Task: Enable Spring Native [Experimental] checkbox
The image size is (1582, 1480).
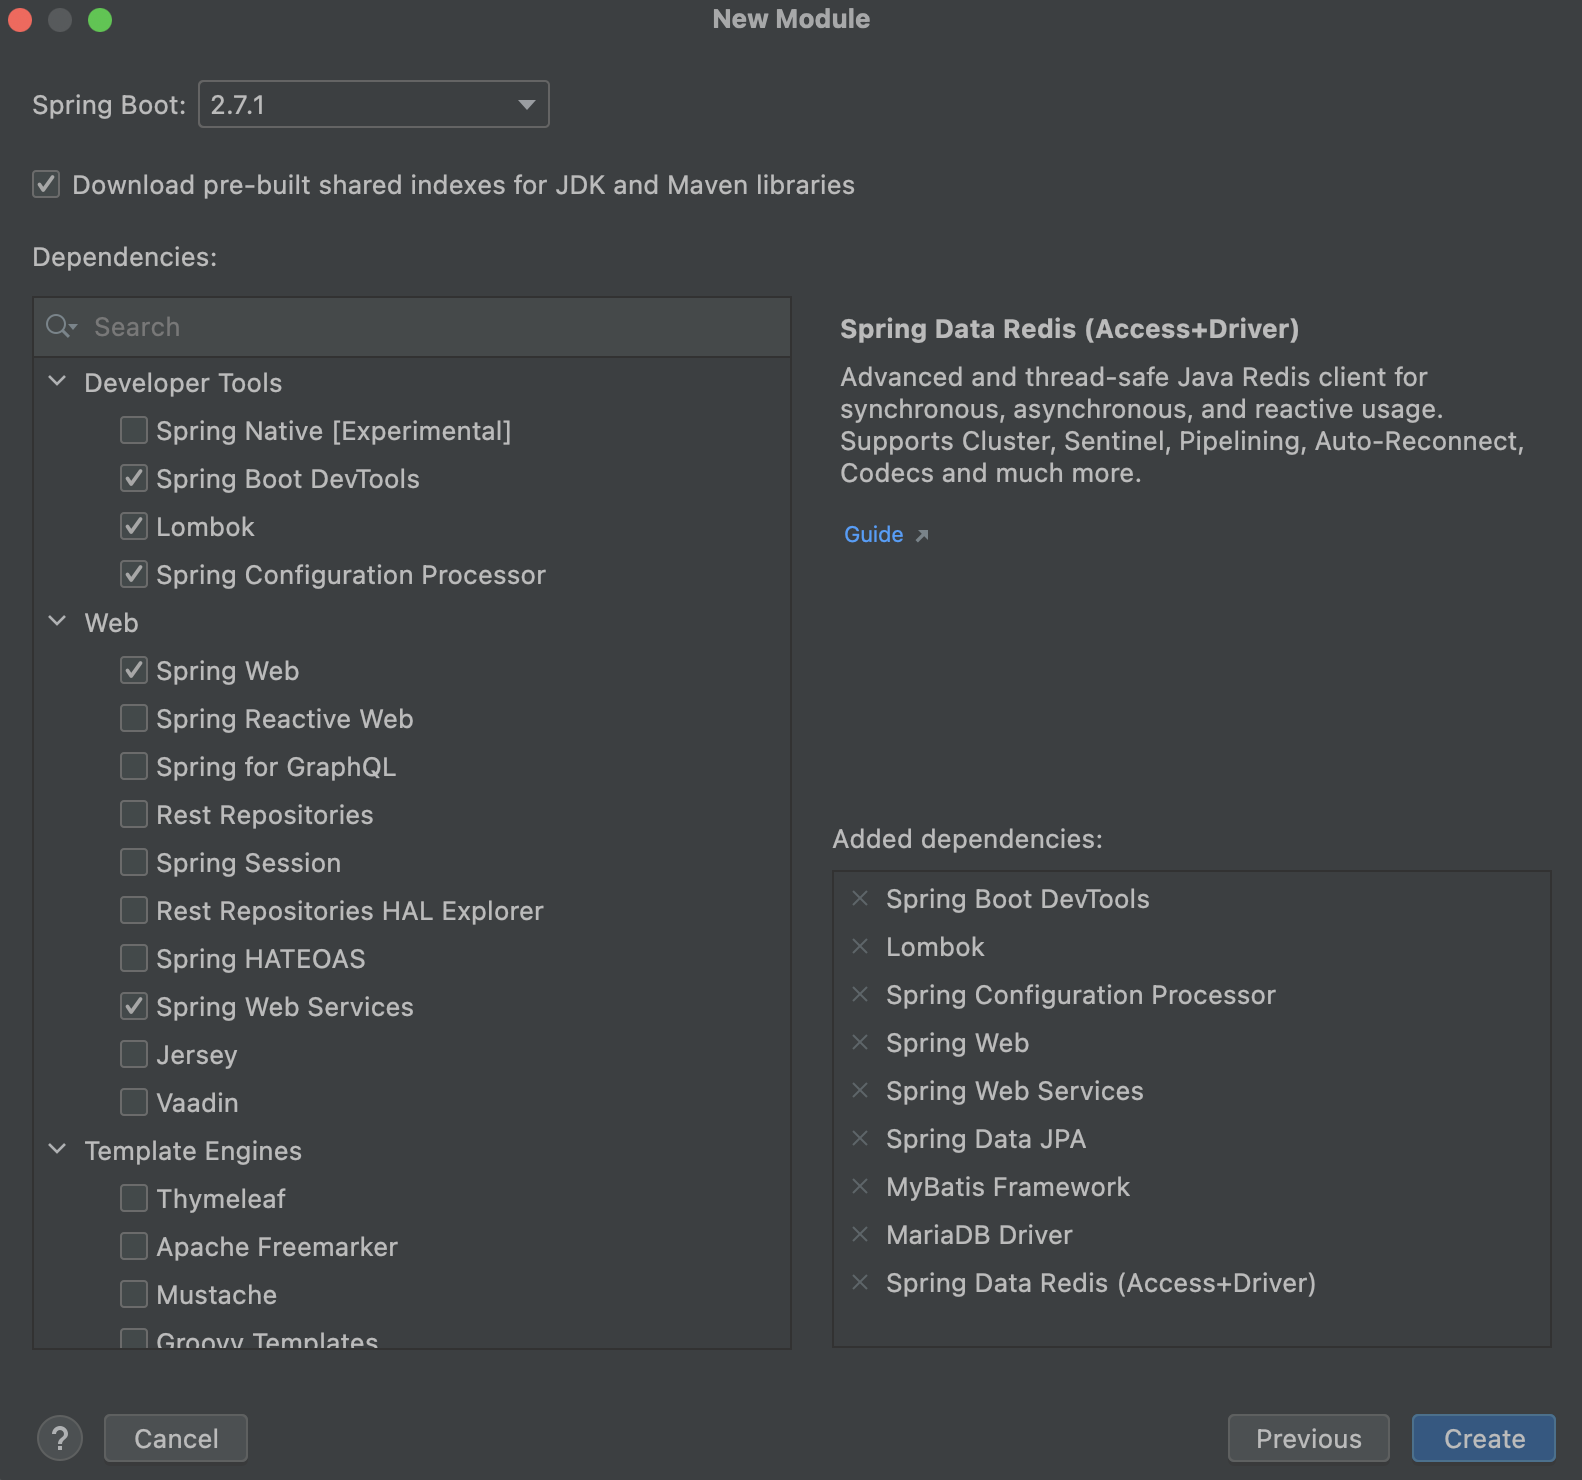Action: 134,430
